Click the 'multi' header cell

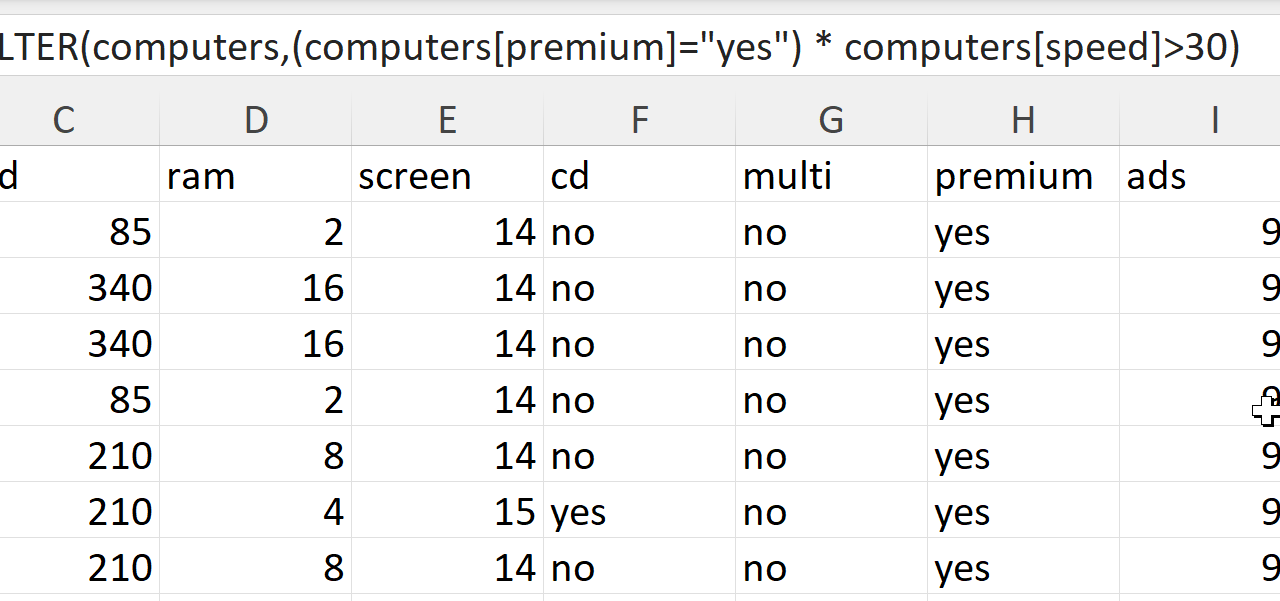point(831,176)
